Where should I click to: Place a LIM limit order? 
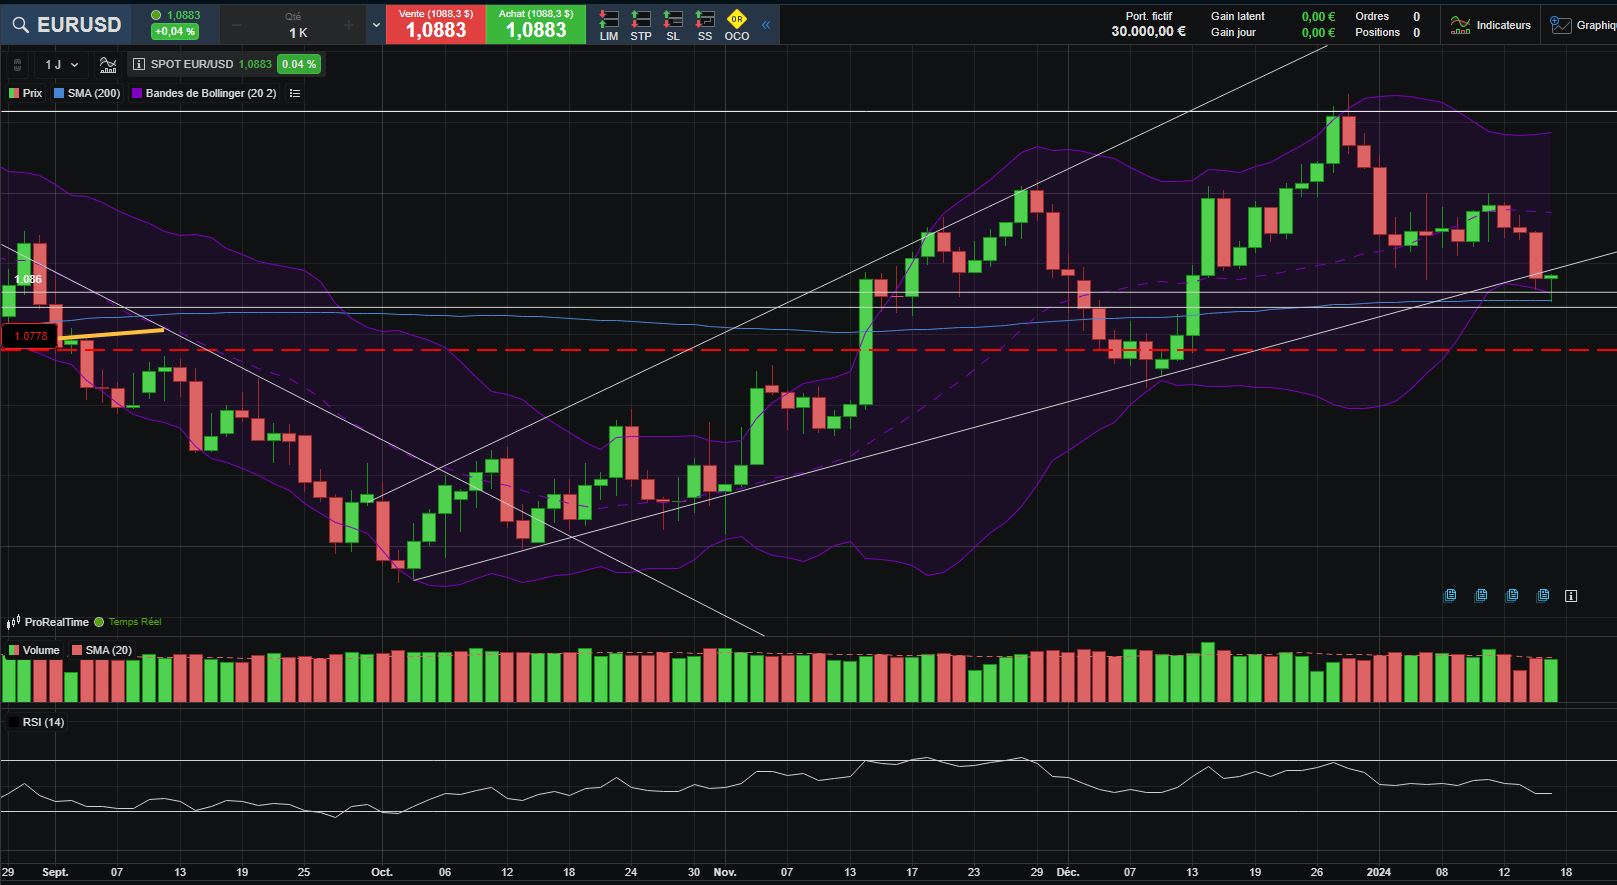pyautogui.click(x=608, y=25)
